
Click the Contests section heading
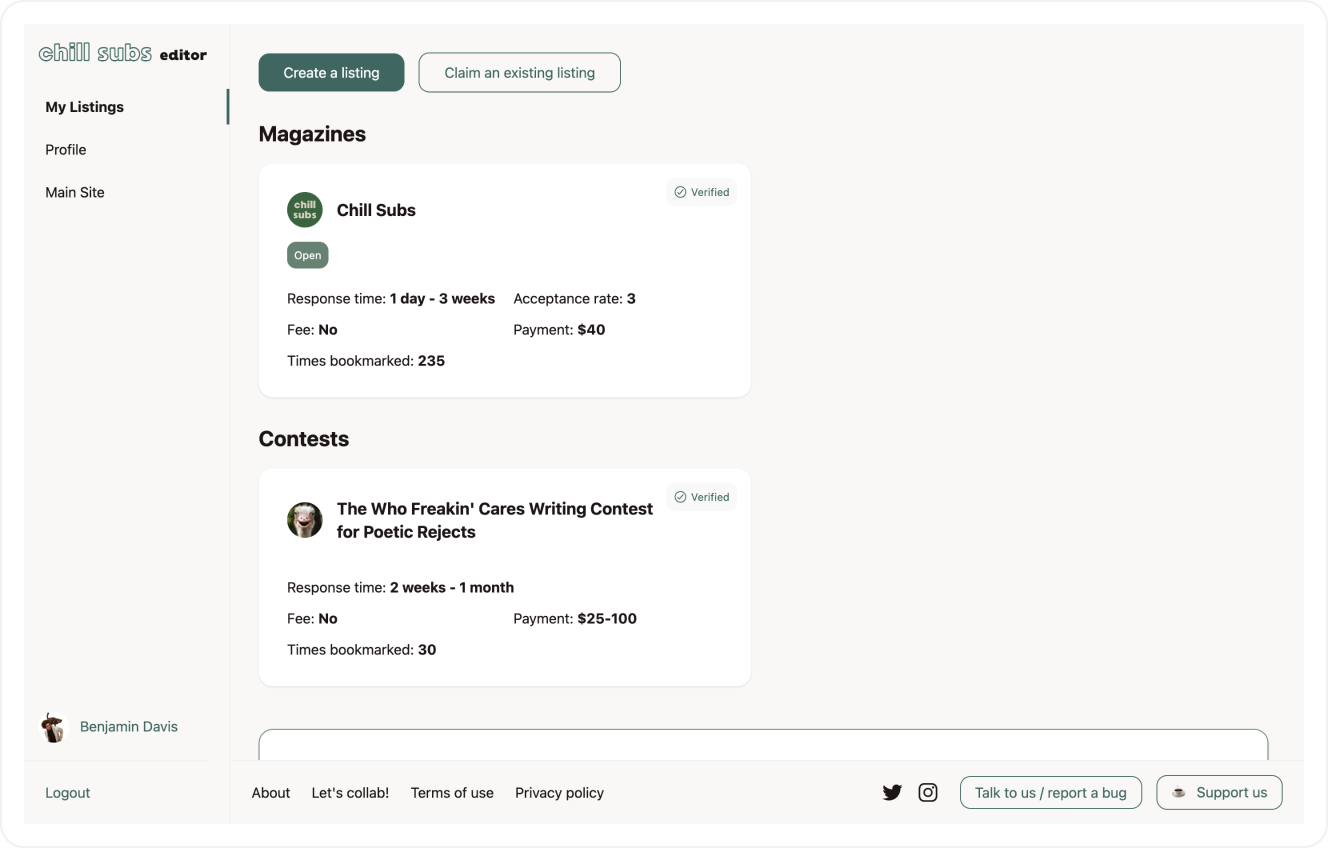click(304, 439)
